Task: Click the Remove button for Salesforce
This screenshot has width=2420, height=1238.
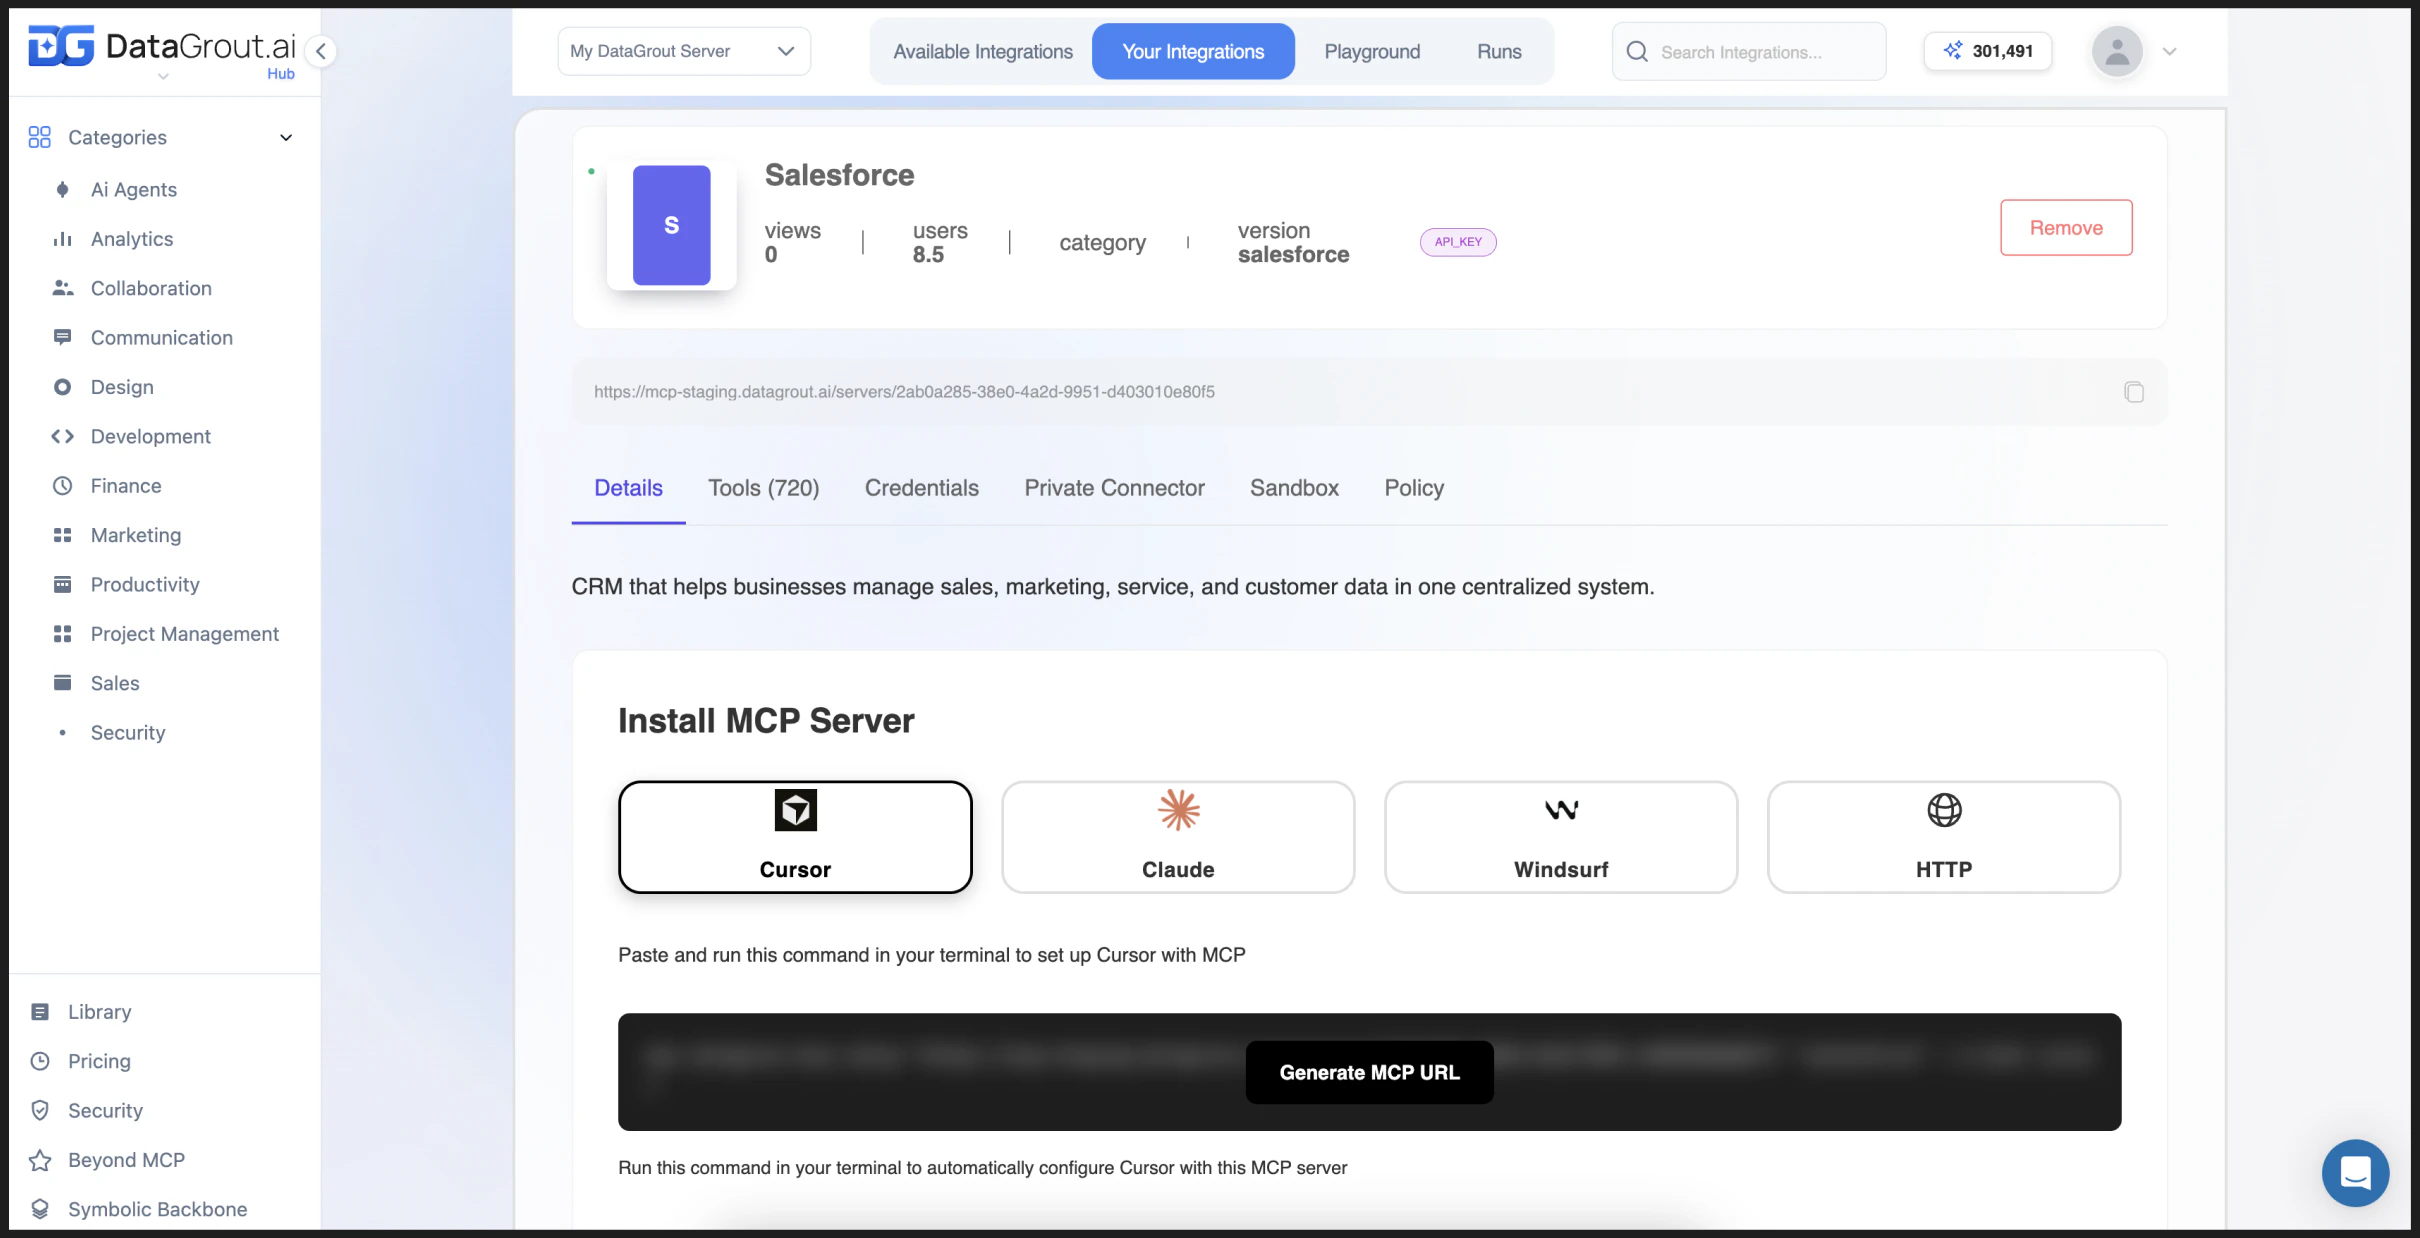Action: [x=2066, y=227]
